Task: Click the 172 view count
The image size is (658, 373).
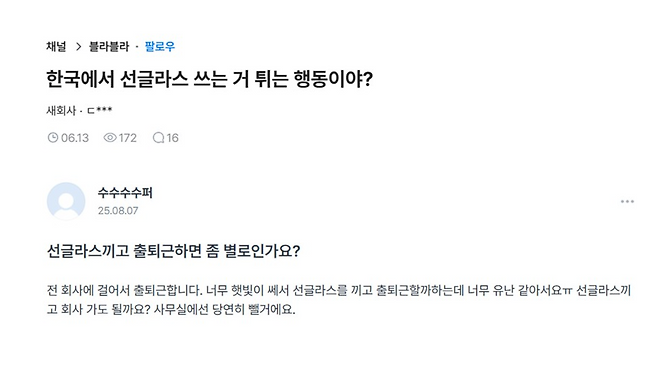Action: 128,138
